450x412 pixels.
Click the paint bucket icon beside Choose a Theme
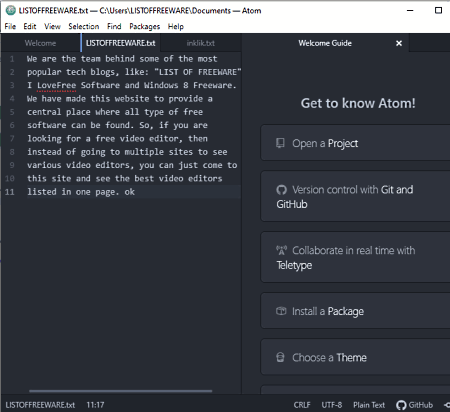pyautogui.click(x=280, y=357)
